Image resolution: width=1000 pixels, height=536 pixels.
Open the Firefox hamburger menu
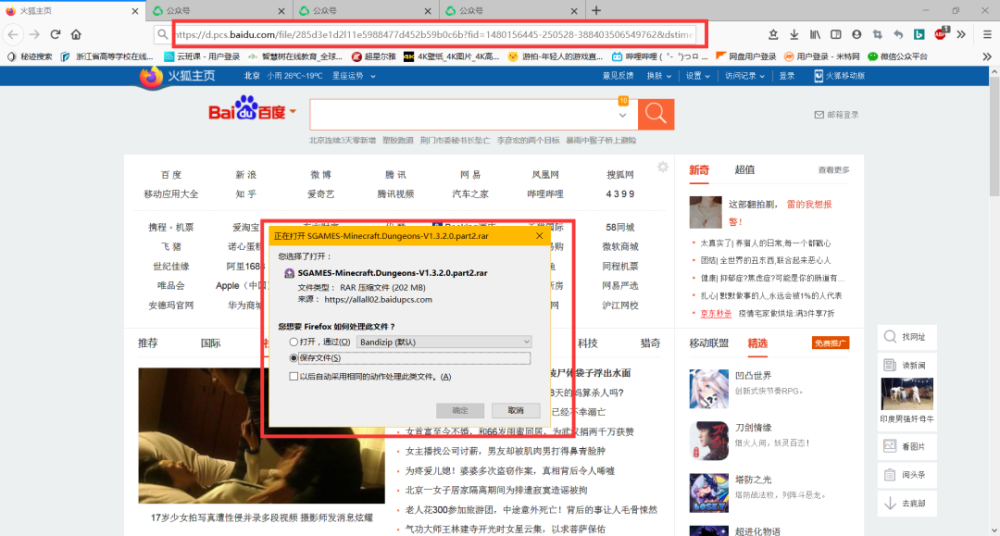coord(985,34)
